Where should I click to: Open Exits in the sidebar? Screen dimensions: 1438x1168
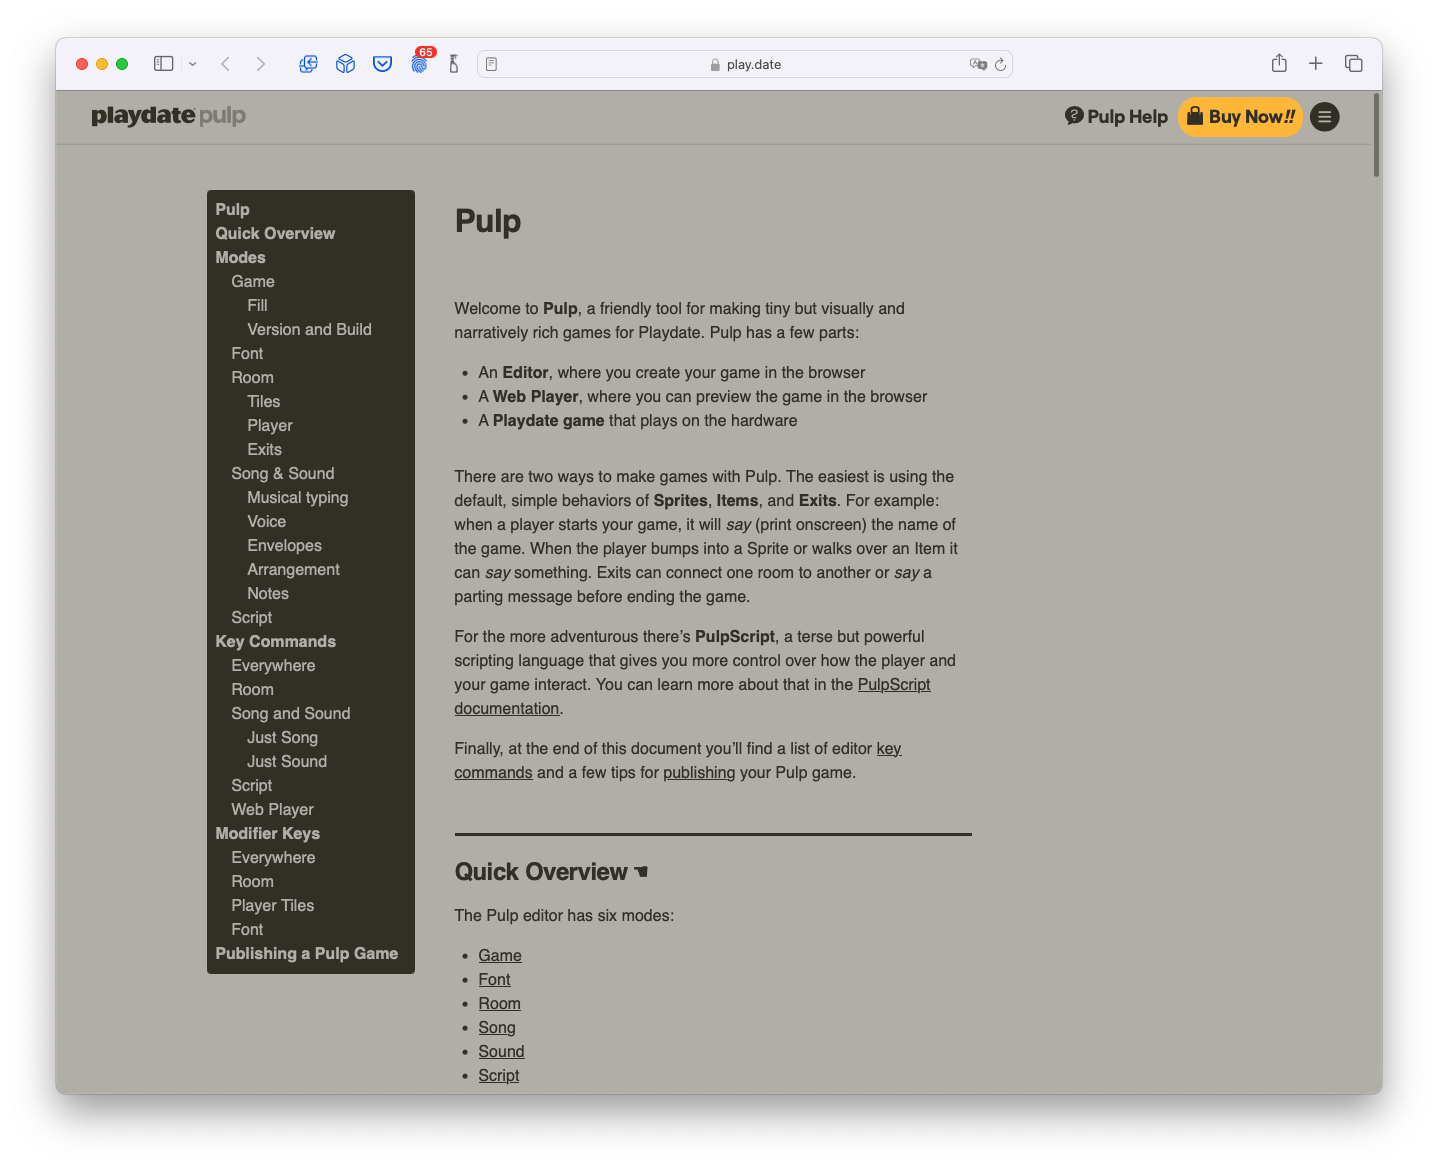pos(265,449)
